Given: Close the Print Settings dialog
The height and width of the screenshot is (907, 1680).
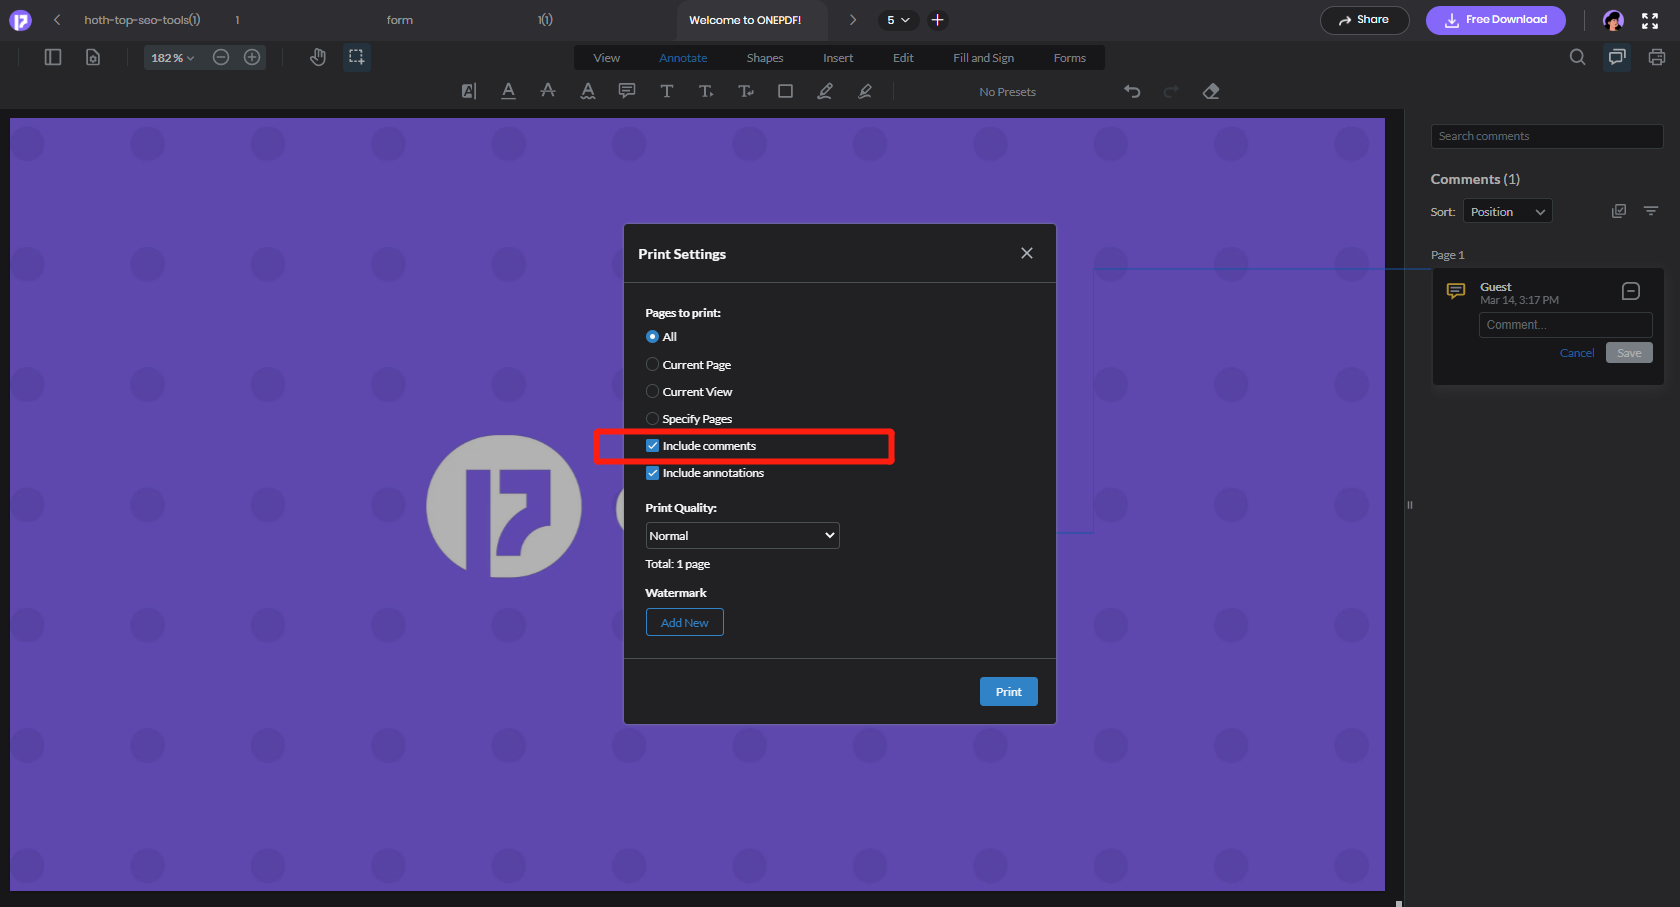Looking at the screenshot, I should pyautogui.click(x=1027, y=253).
